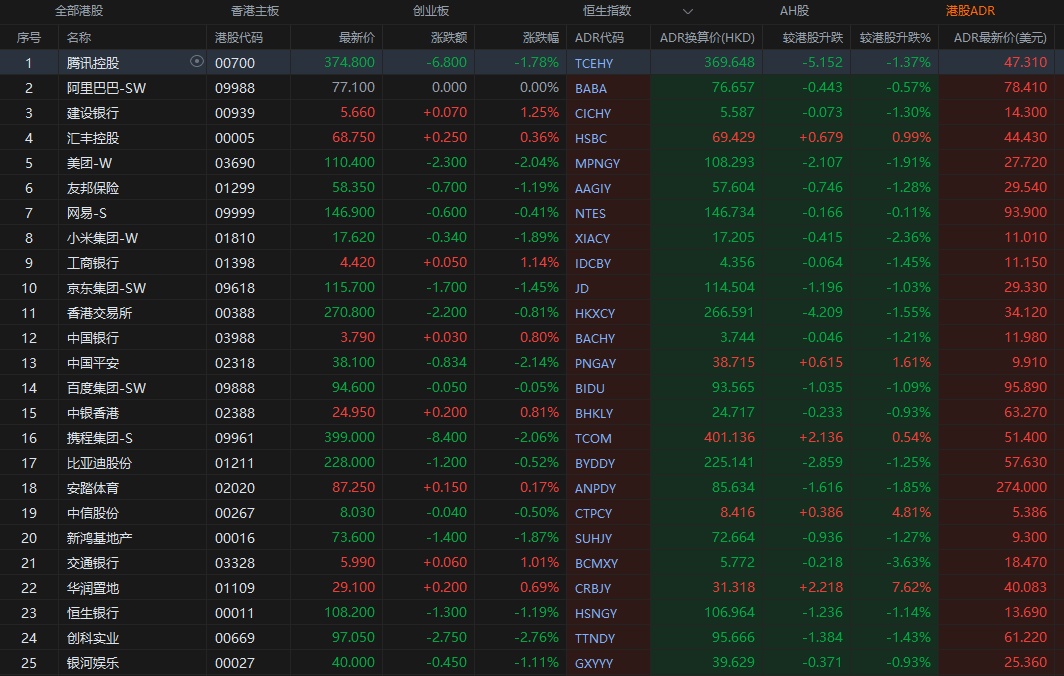Open the 香港主板 tab

255,12
